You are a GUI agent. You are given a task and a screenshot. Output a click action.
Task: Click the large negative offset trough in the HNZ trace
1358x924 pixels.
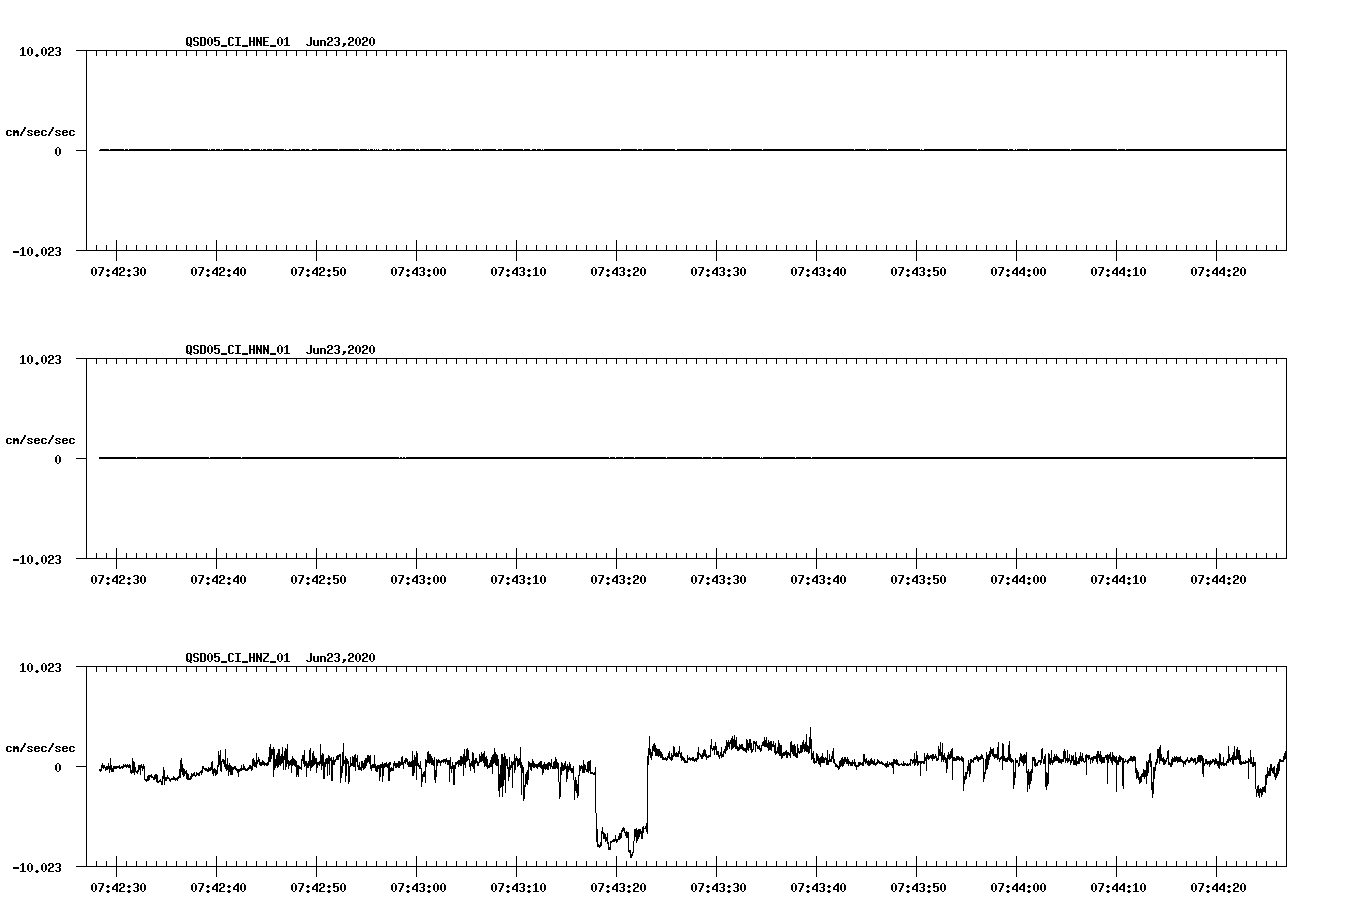[x=622, y=836]
